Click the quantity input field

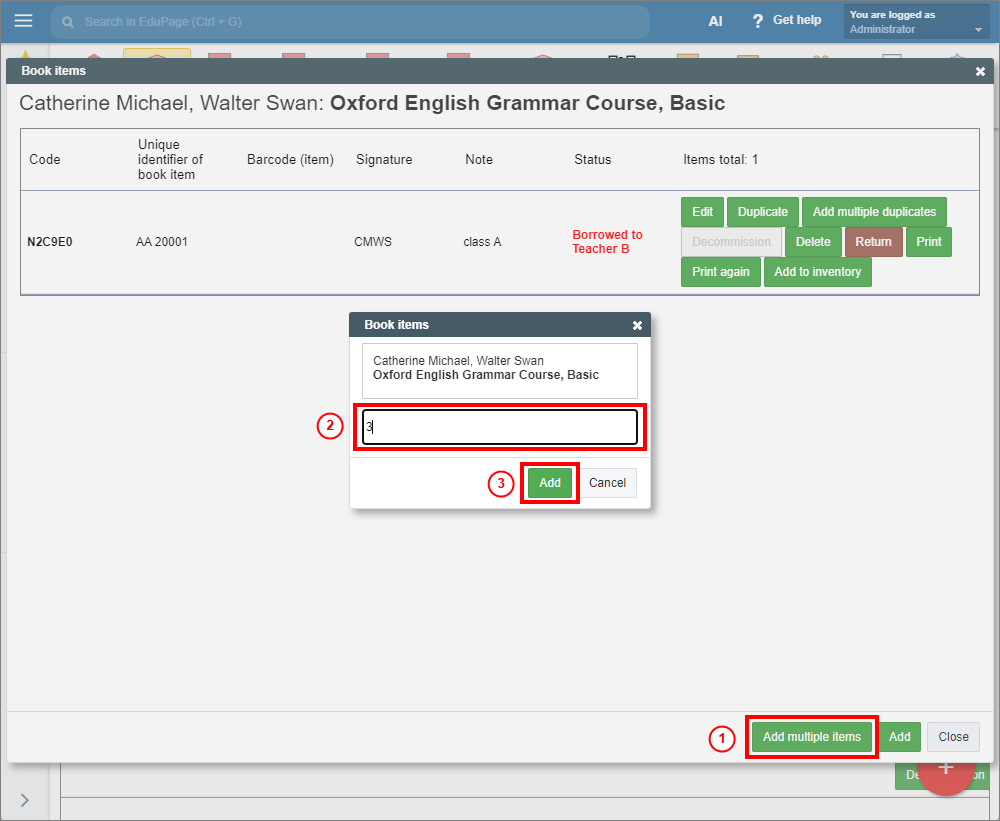tap(500, 427)
